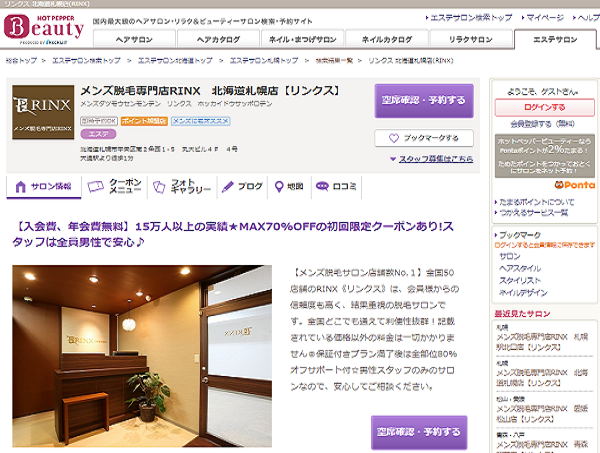Viewport: 600px width, 453px height.
Task: Switch to クーポンメニュー tab
Action: [x=115, y=186]
